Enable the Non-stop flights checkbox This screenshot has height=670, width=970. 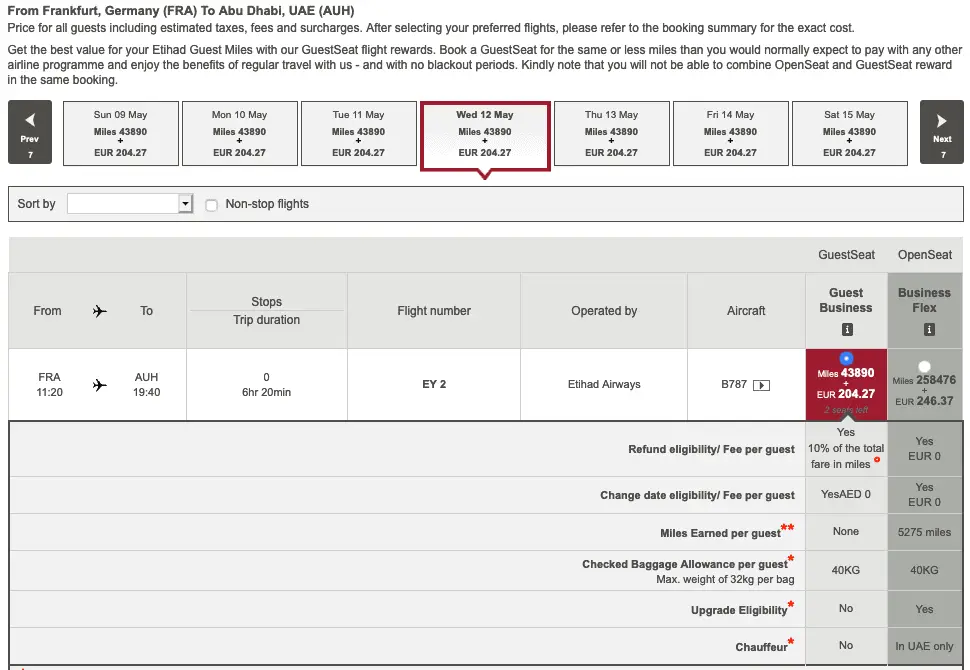211,204
